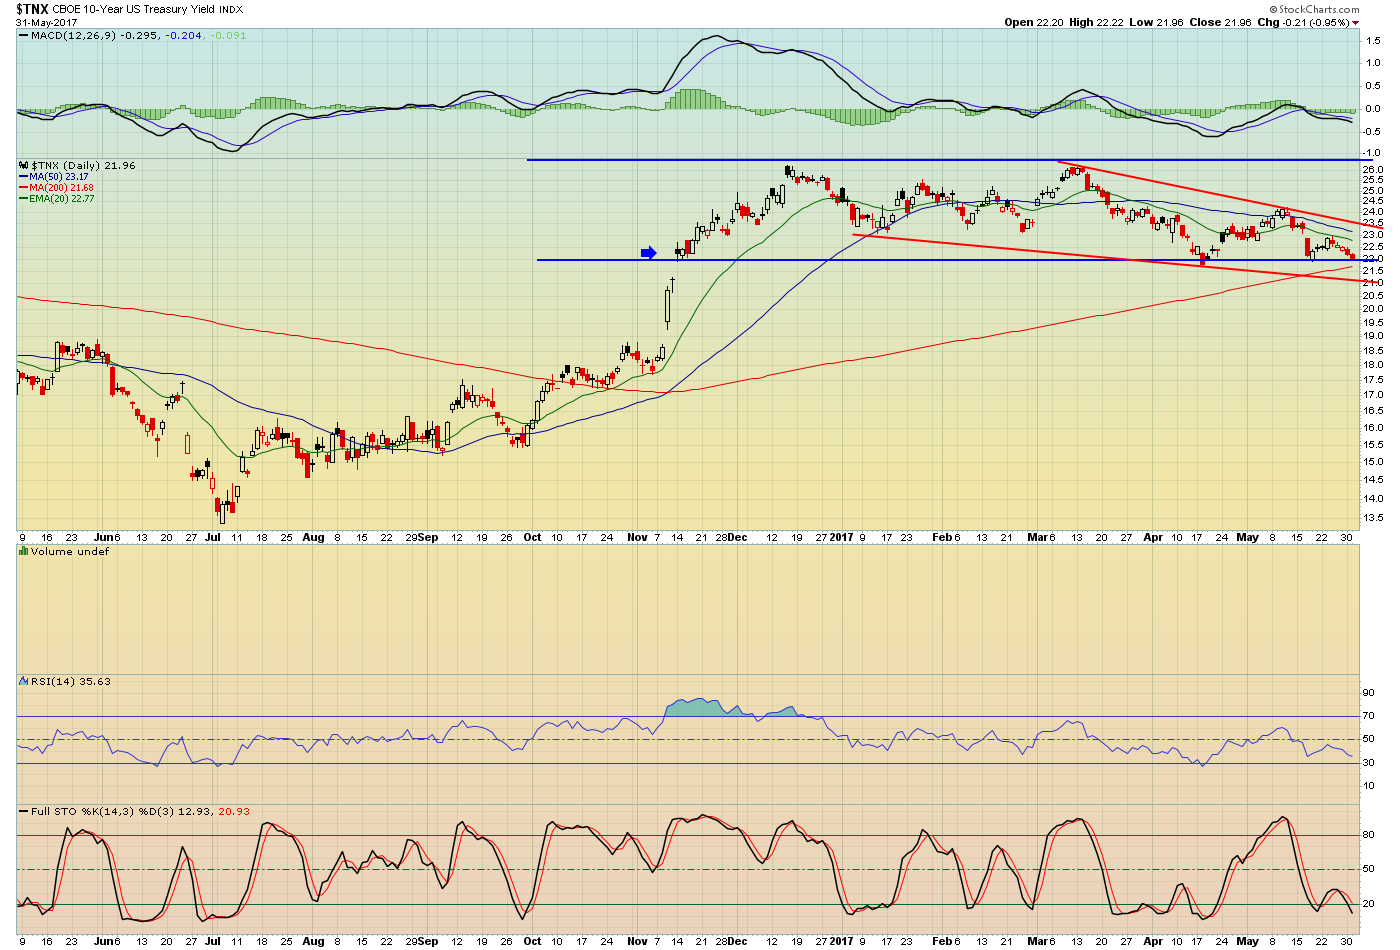The height and width of the screenshot is (950, 1400).
Task: Click the Close 21.96 value in header
Action: [x=1220, y=22]
